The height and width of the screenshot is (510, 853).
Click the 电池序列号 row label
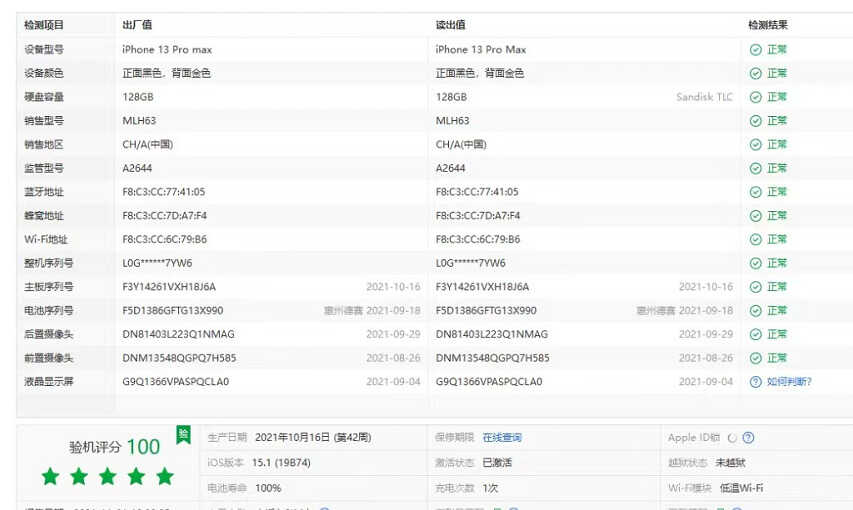49,311
